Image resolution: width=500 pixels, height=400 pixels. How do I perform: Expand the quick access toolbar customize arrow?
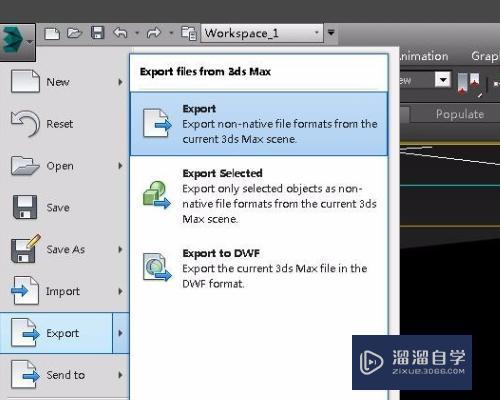click(x=331, y=33)
